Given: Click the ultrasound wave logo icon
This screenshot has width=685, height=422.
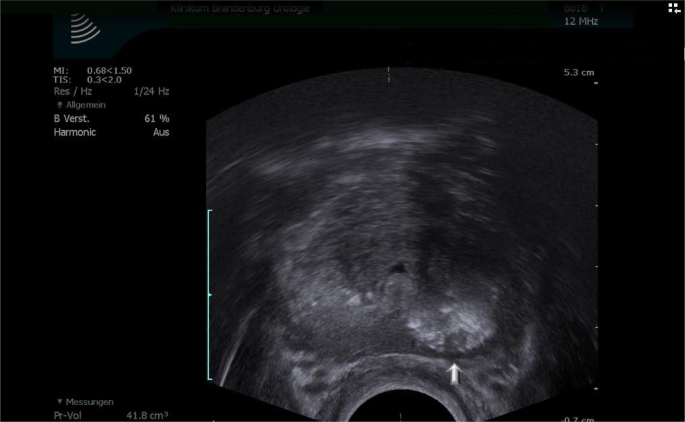Looking at the screenshot, I should tap(85, 28).
